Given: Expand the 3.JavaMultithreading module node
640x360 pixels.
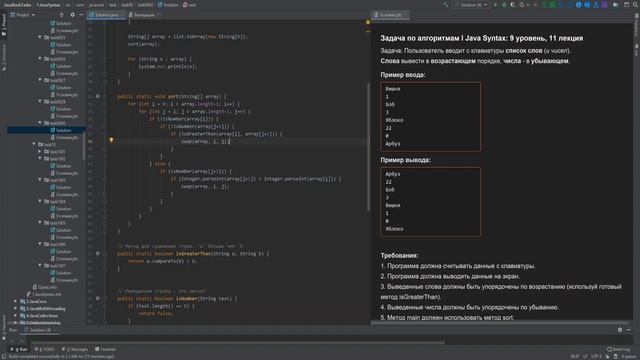Looking at the screenshot, I should pyautogui.click(x=16, y=309).
